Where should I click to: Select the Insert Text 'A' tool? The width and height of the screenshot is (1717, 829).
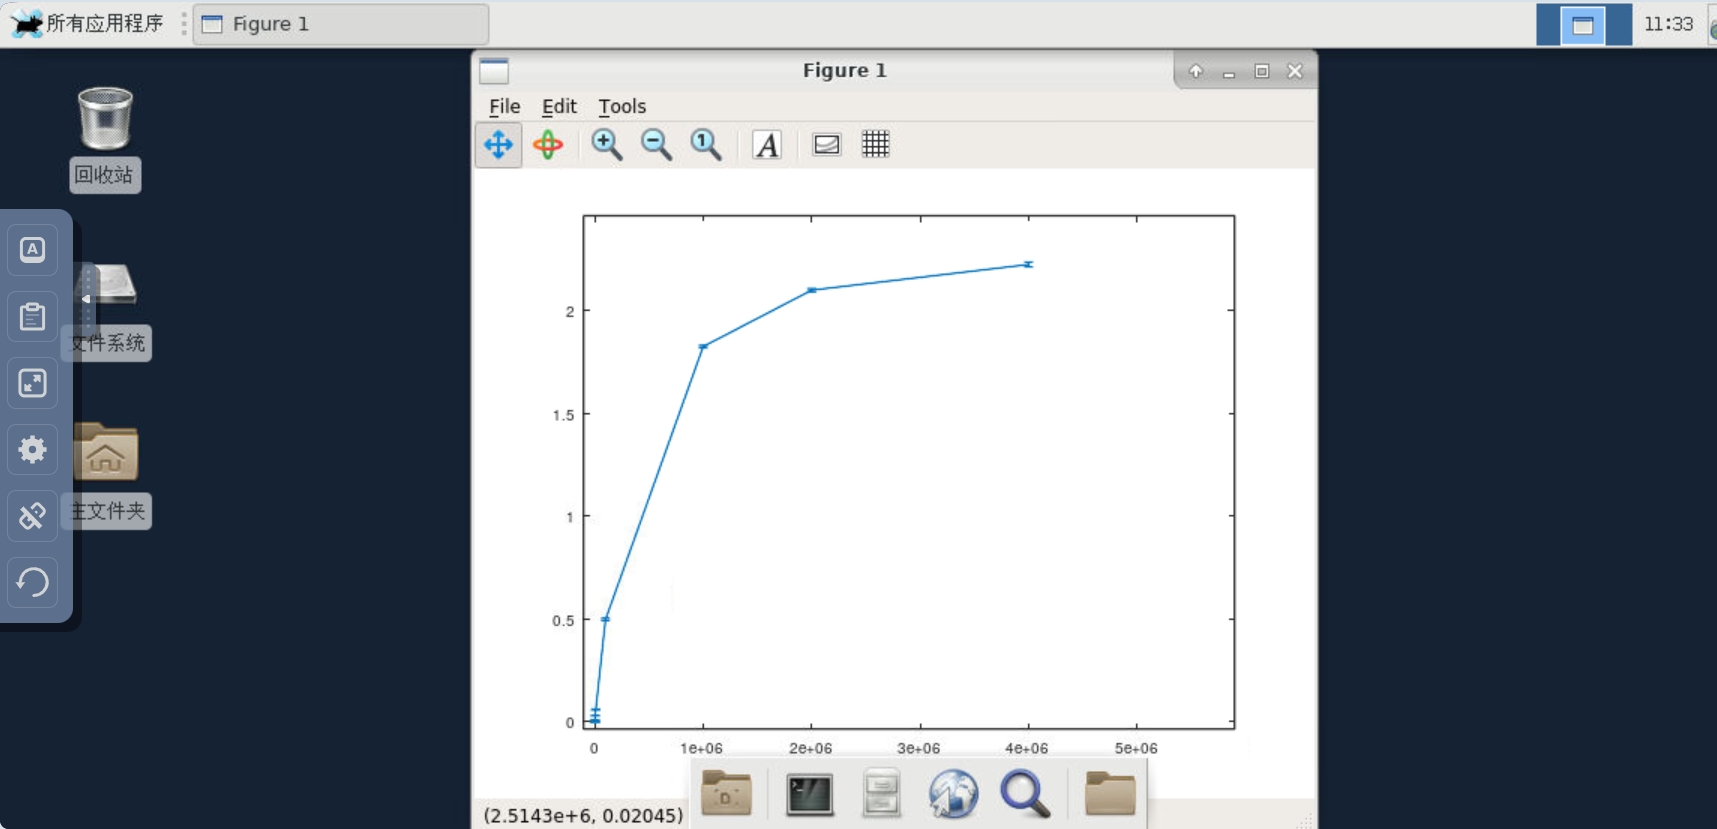(767, 145)
